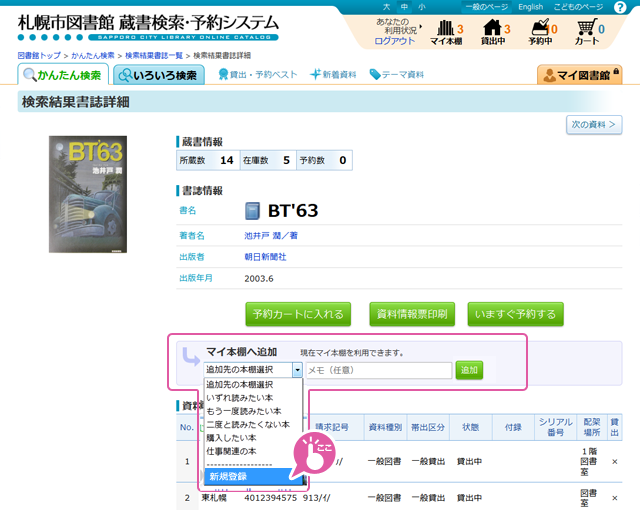This screenshot has width=640, height=510.
Task: Open the マイ本棚 bookshelf icon
Action: pos(447,32)
